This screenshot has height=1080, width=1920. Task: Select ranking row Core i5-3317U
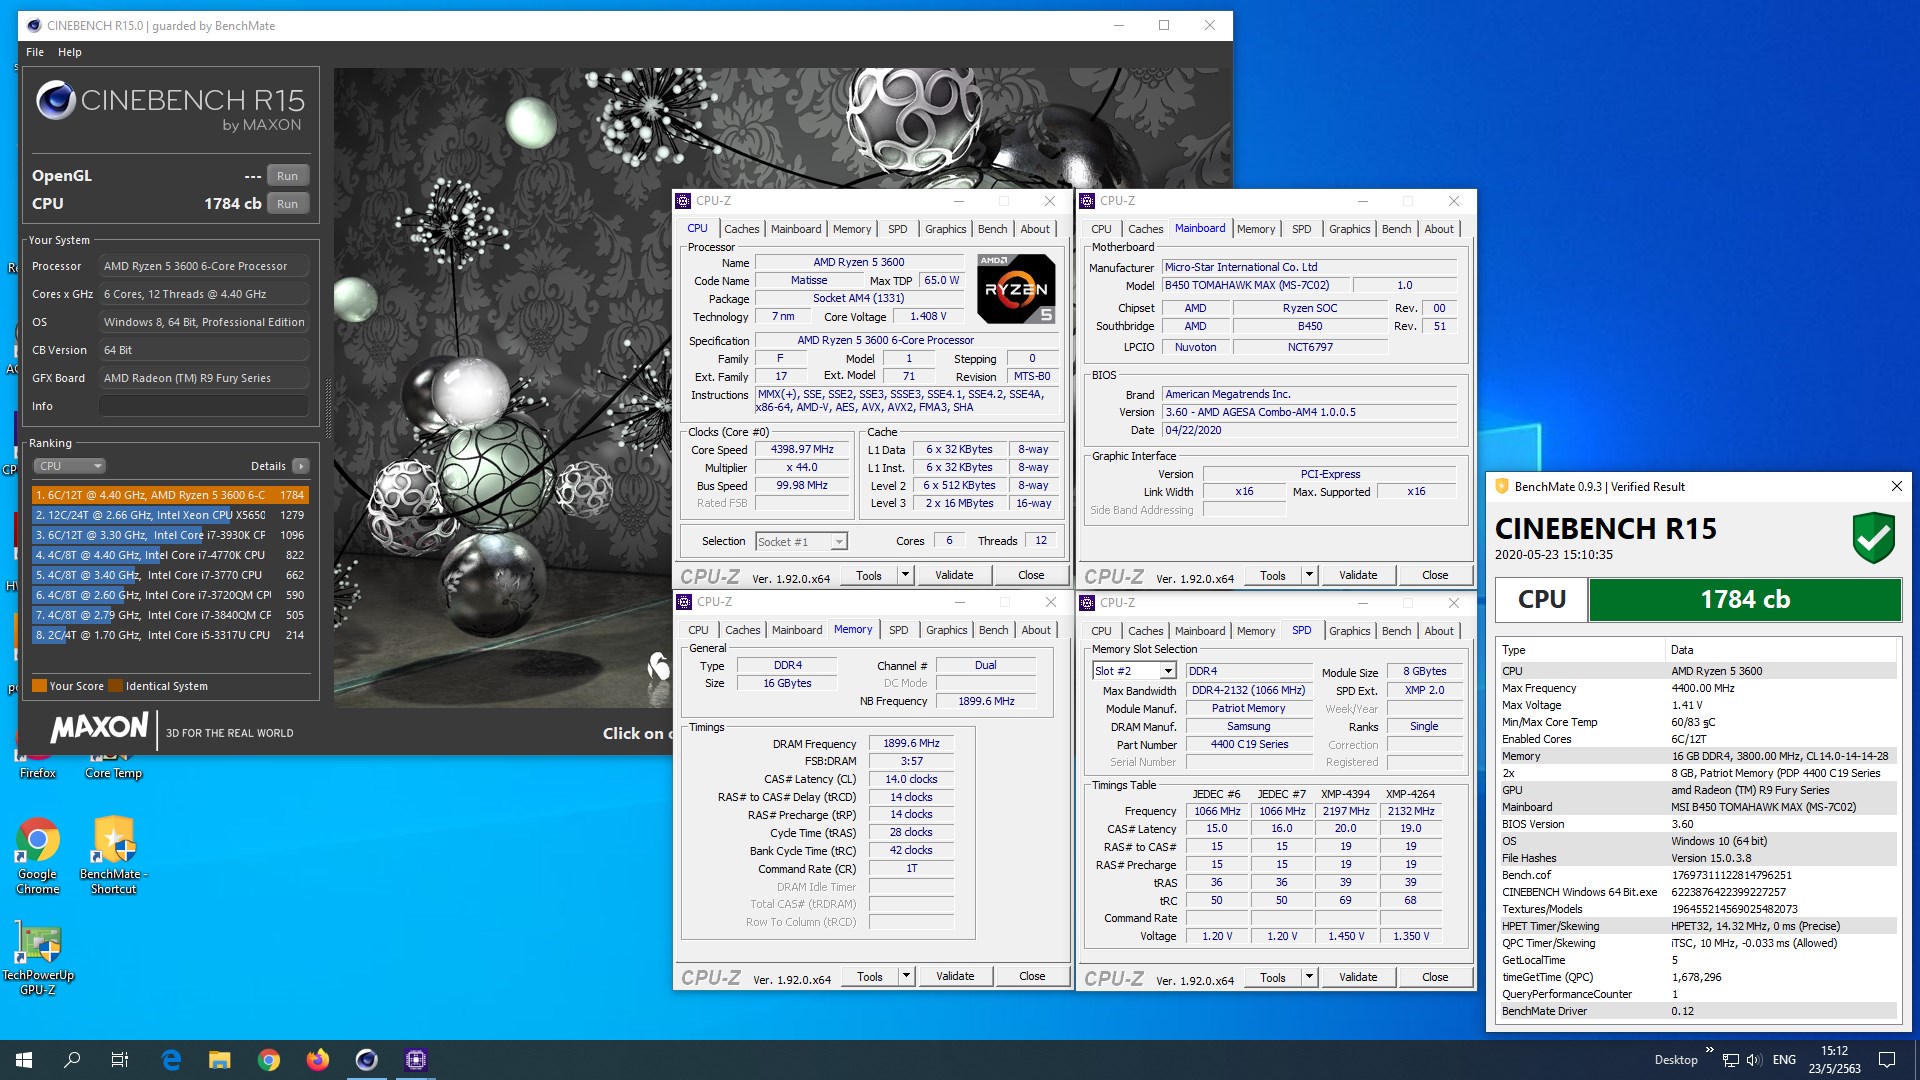pos(170,635)
